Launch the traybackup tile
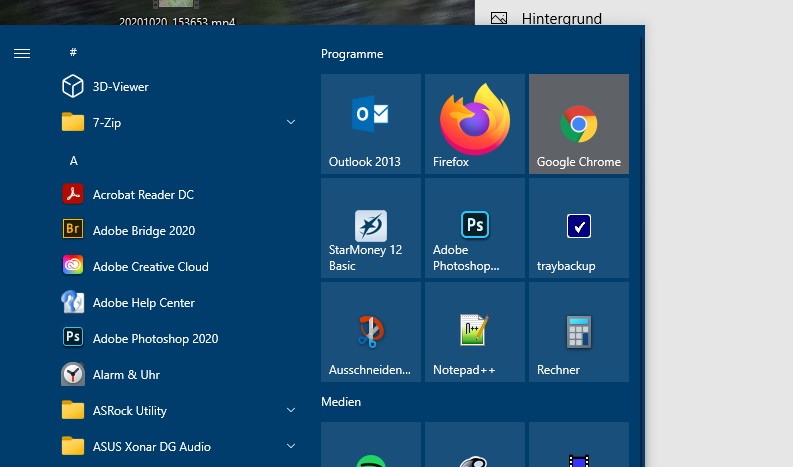Image resolution: width=793 pixels, height=467 pixels. tap(579, 228)
